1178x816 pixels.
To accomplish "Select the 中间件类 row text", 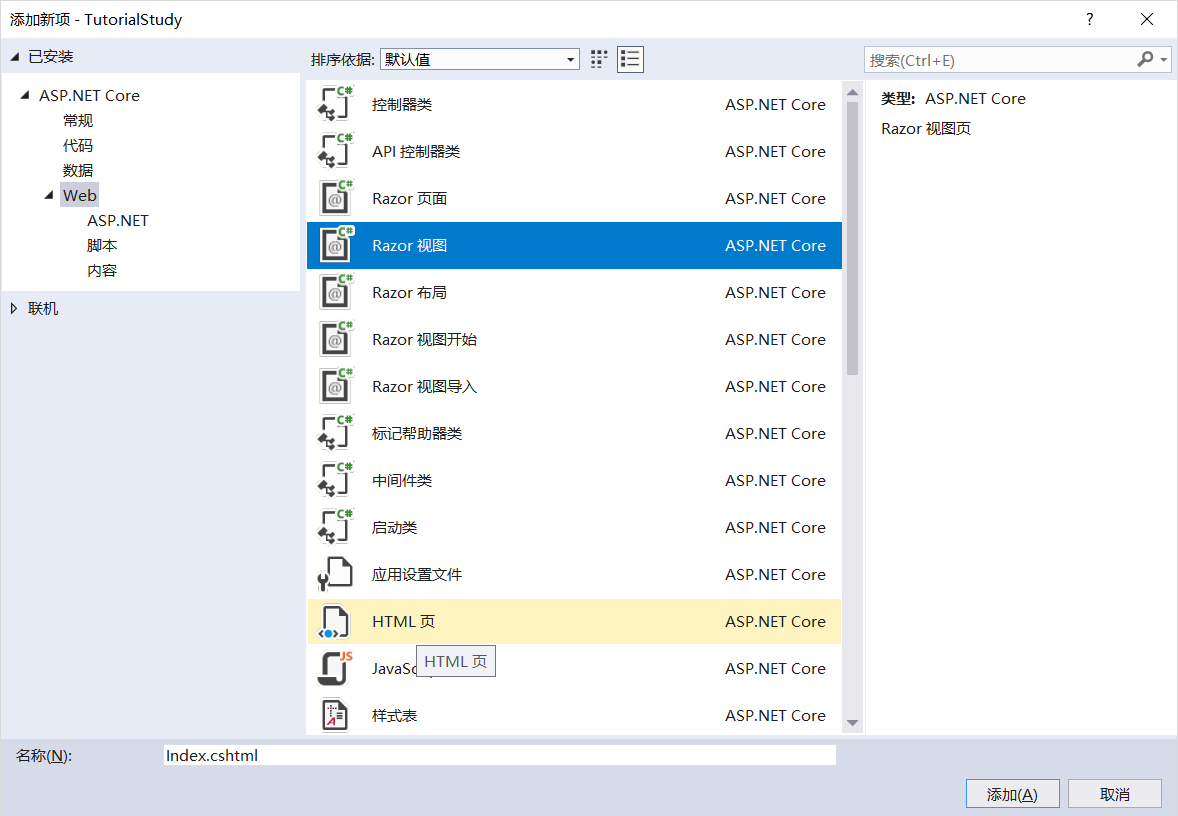I will click(402, 480).
